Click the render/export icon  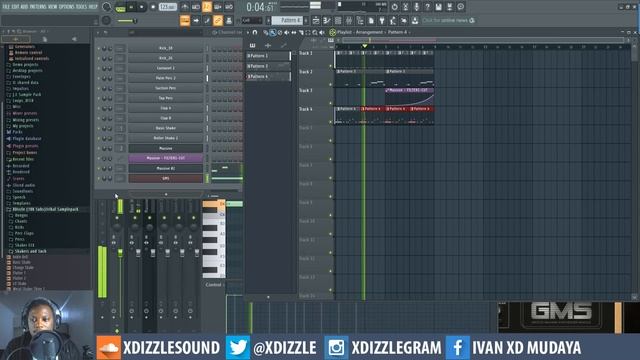point(449,7)
